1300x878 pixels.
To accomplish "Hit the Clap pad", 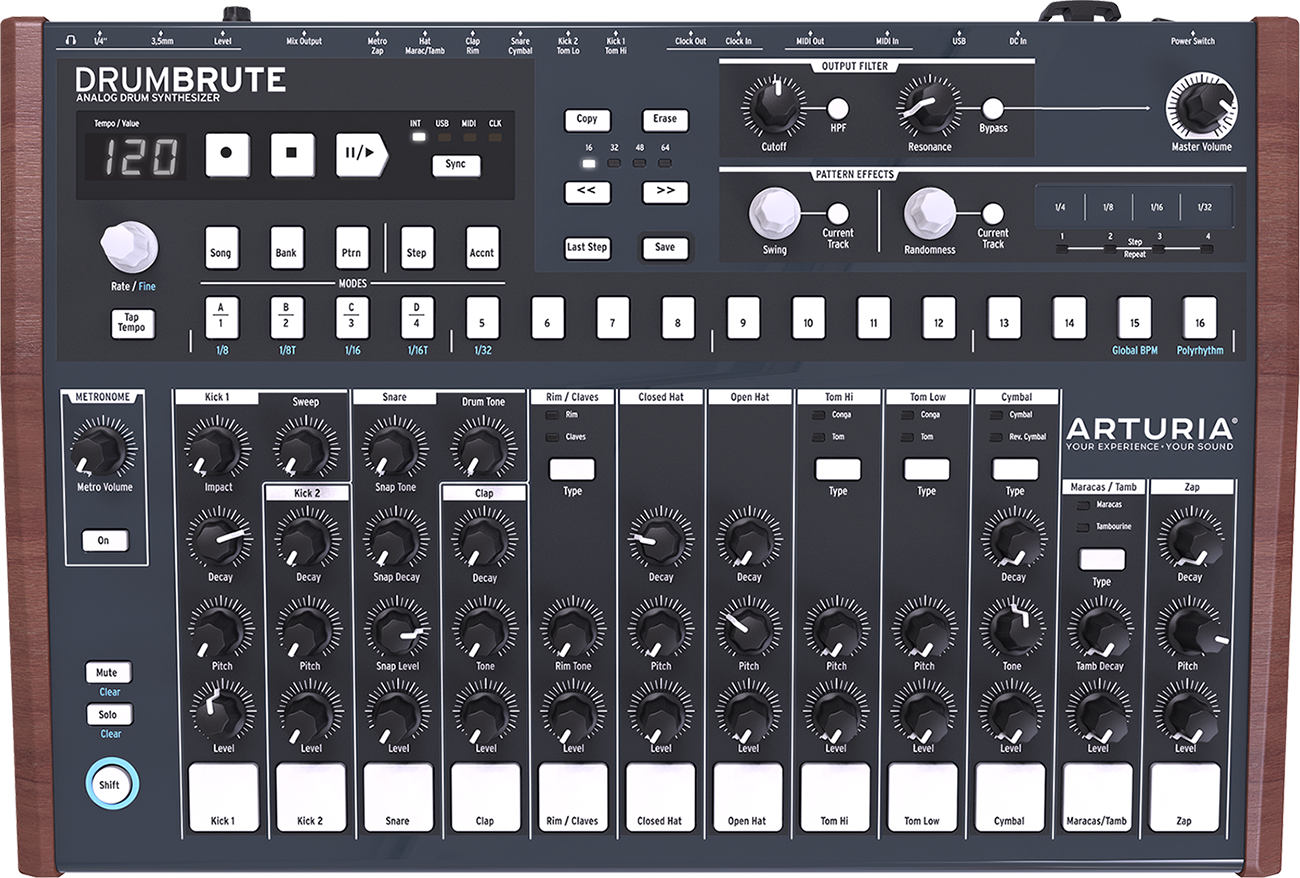I will pyautogui.click(x=486, y=798).
